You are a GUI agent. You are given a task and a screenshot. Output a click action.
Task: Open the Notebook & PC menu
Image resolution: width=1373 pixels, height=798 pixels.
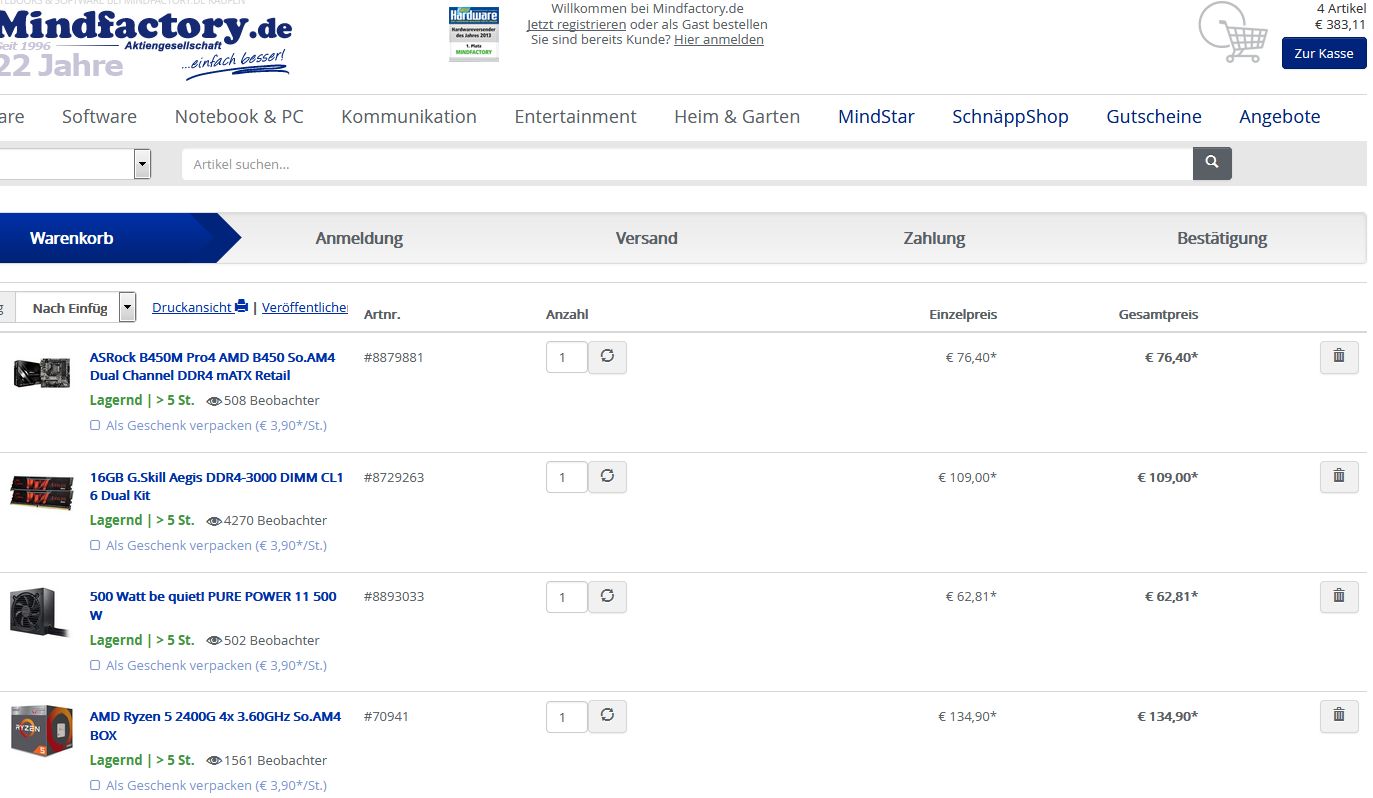239,116
